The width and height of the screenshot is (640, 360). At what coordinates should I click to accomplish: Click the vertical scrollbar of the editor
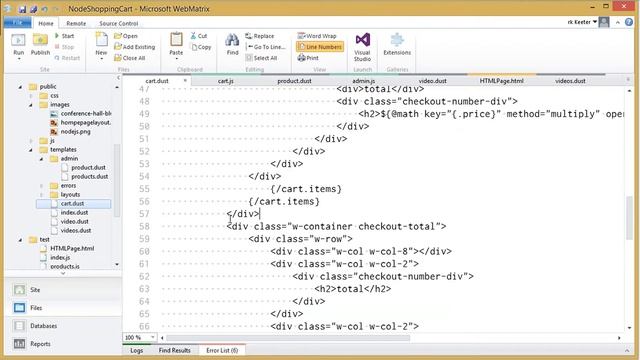(x=629, y=218)
